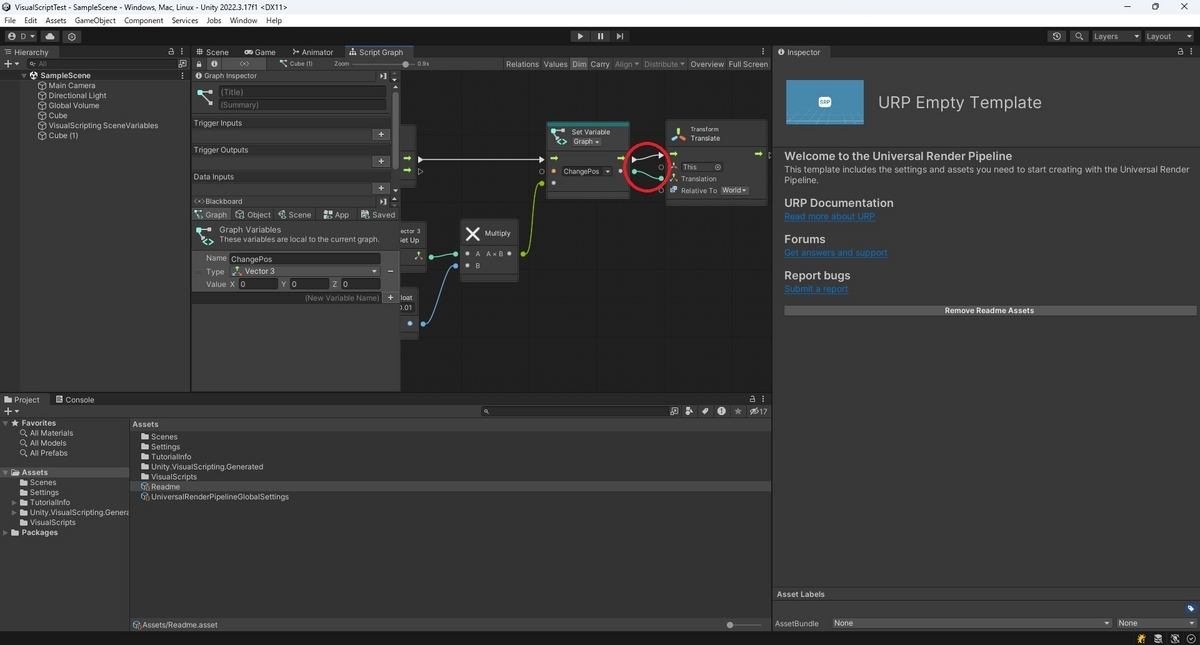The height and width of the screenshot is (645, 1200).
Task: Toggle Graph Inspector info icon
Action: pos(214,64)
